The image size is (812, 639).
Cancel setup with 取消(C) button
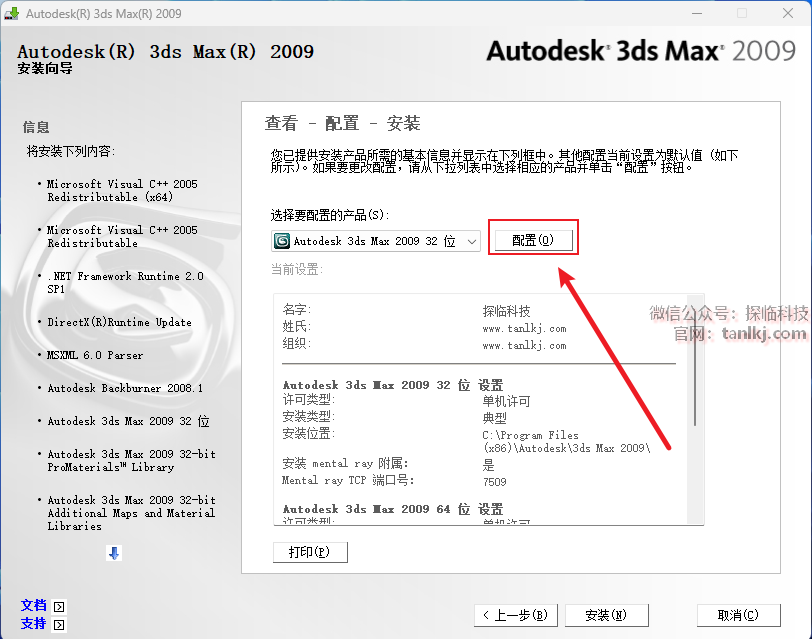click(x=738, y=615)
